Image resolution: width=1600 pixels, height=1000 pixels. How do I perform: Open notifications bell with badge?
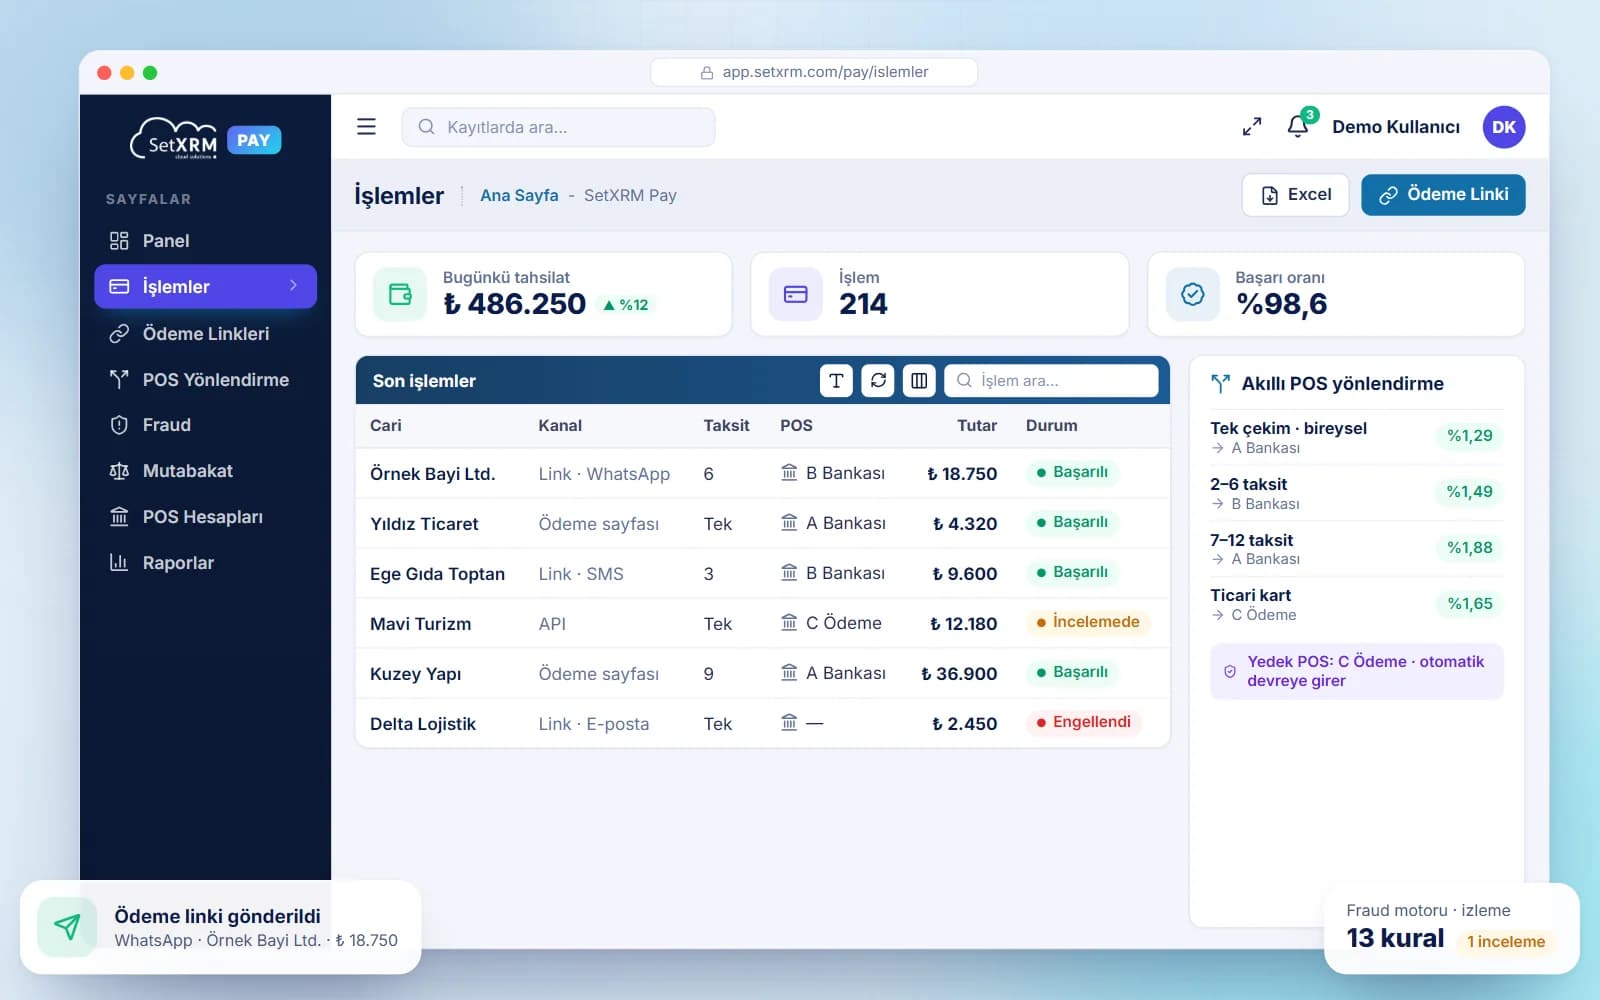(1299, 124)
